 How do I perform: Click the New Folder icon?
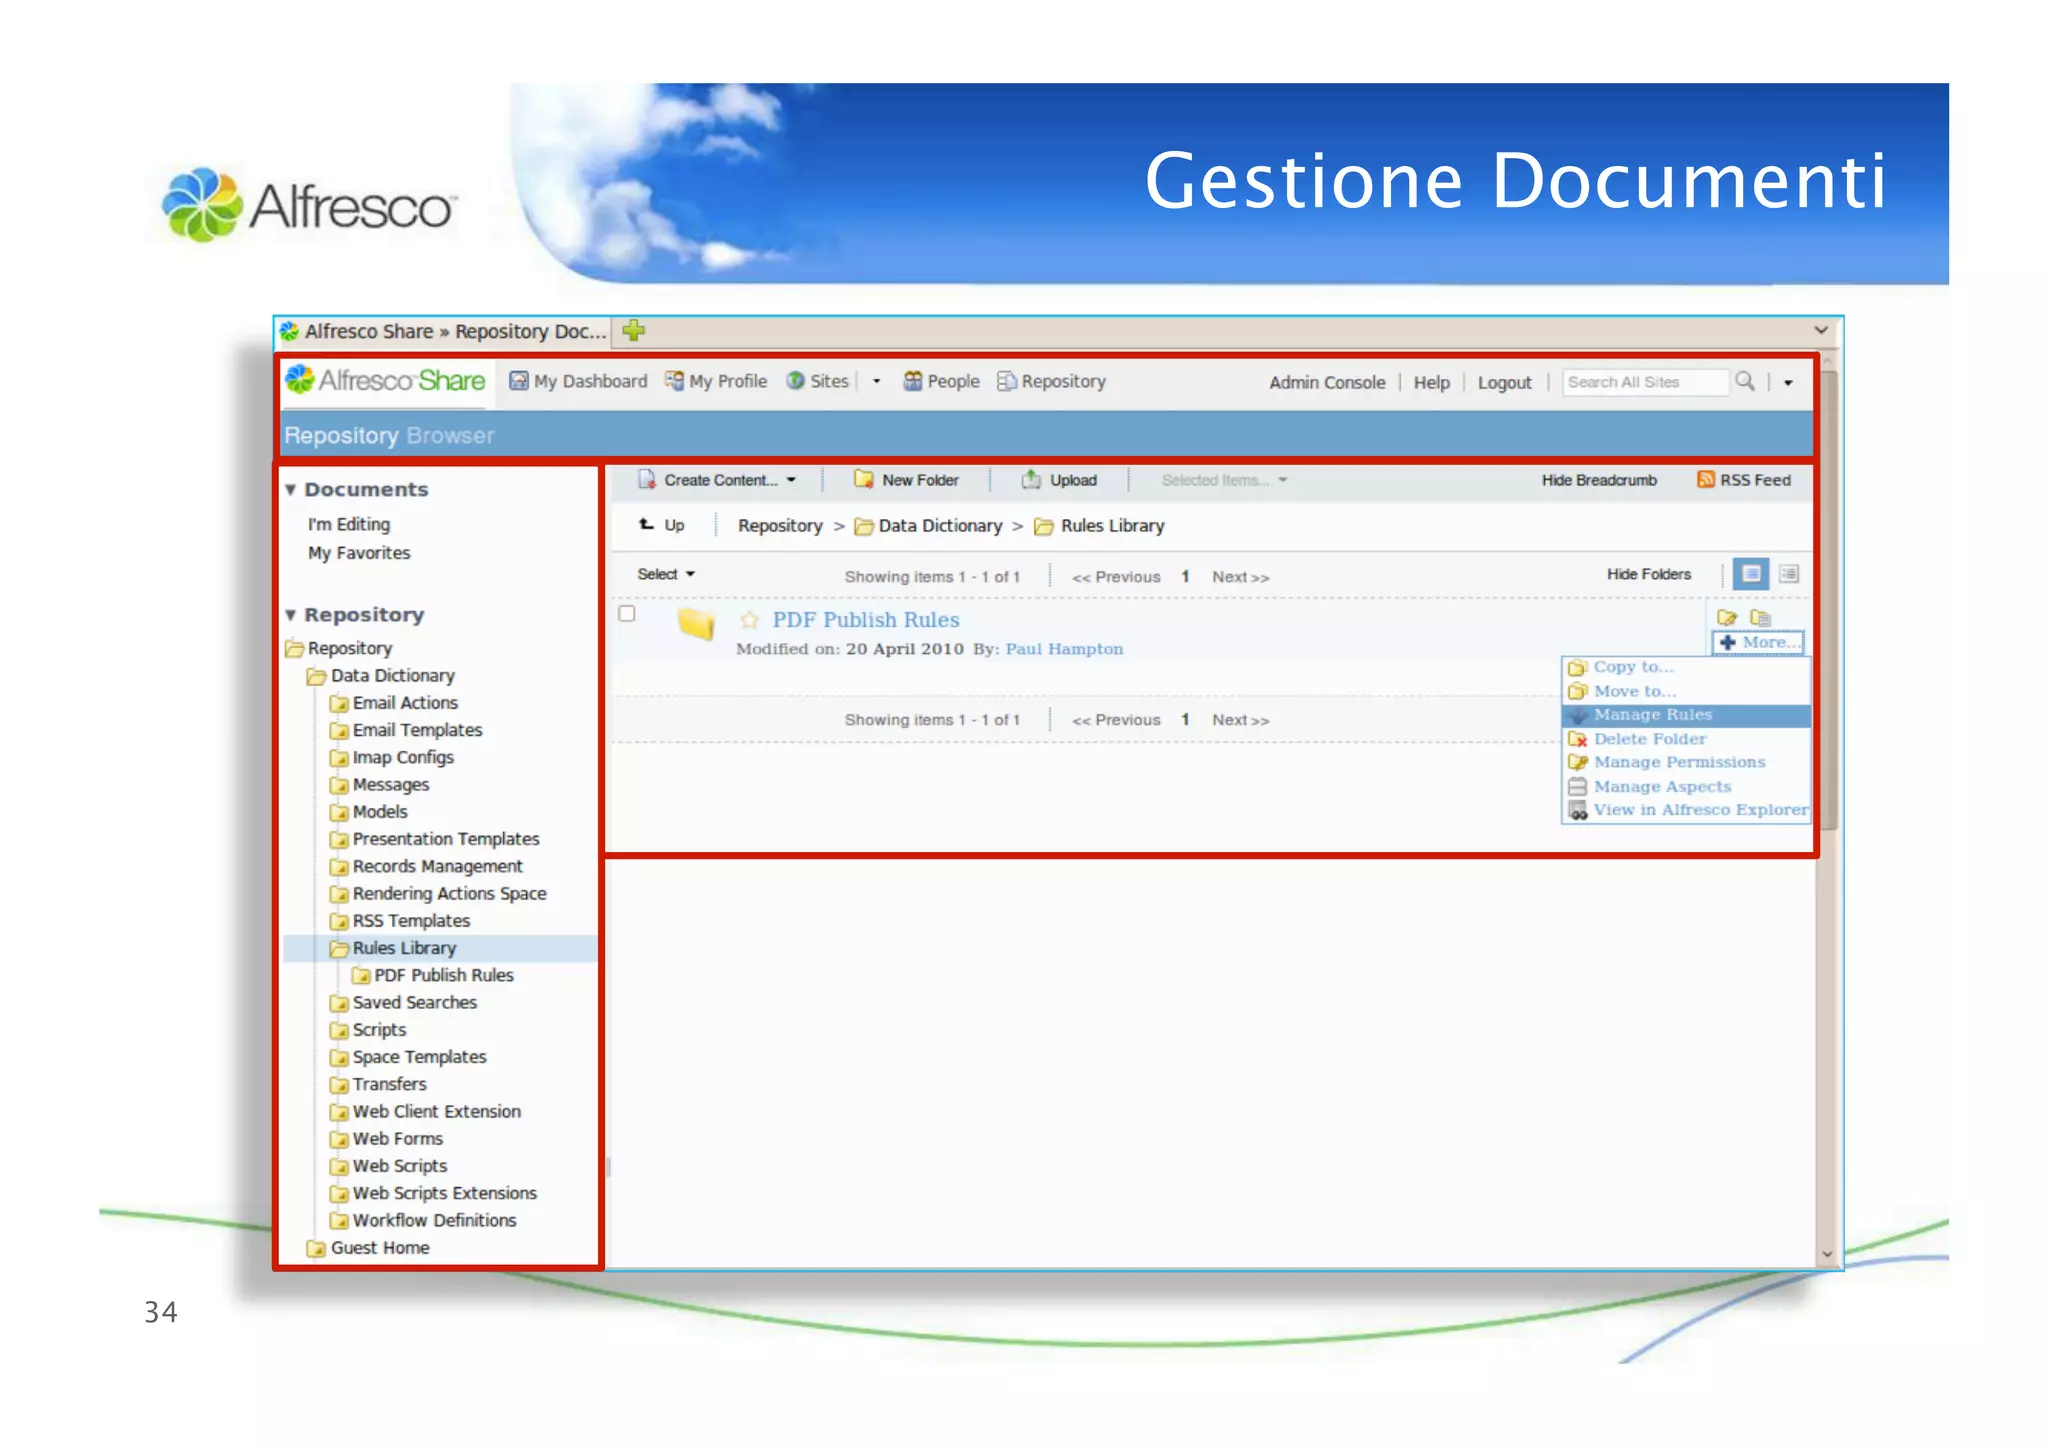864,480
